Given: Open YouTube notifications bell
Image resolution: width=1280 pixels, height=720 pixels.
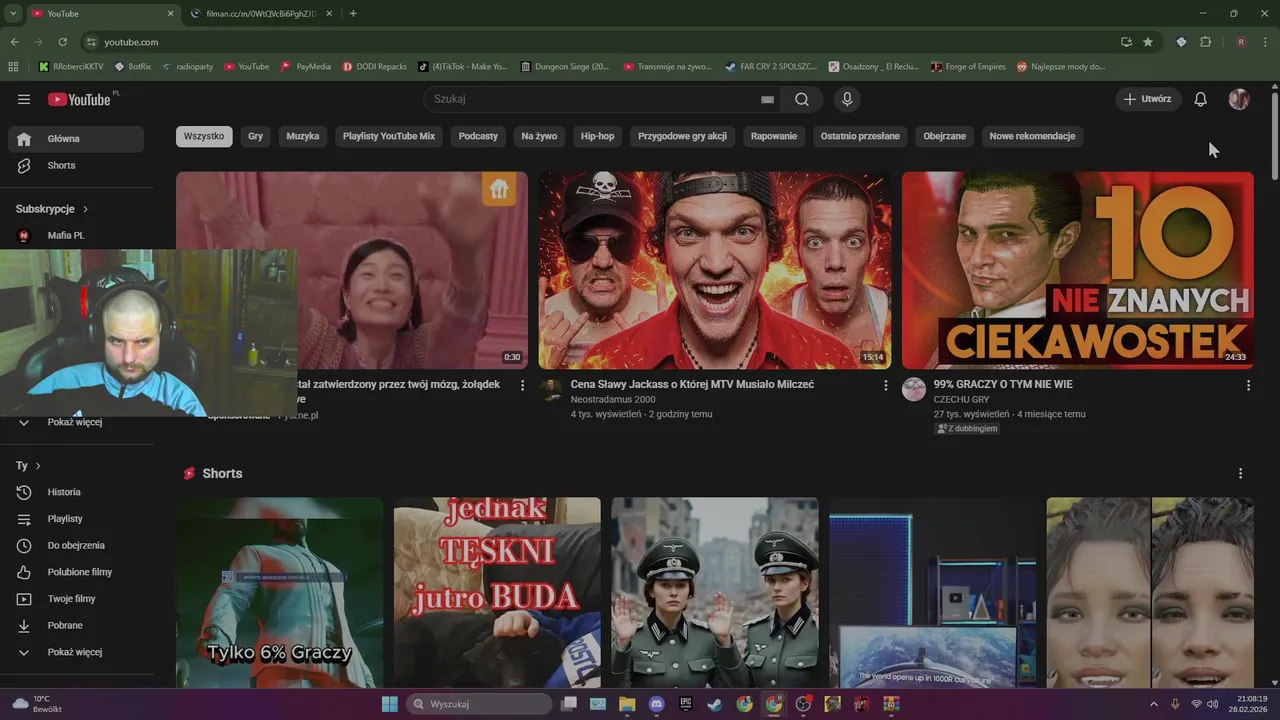Looking at the screenshot, I should click(x=1201, y=99).
